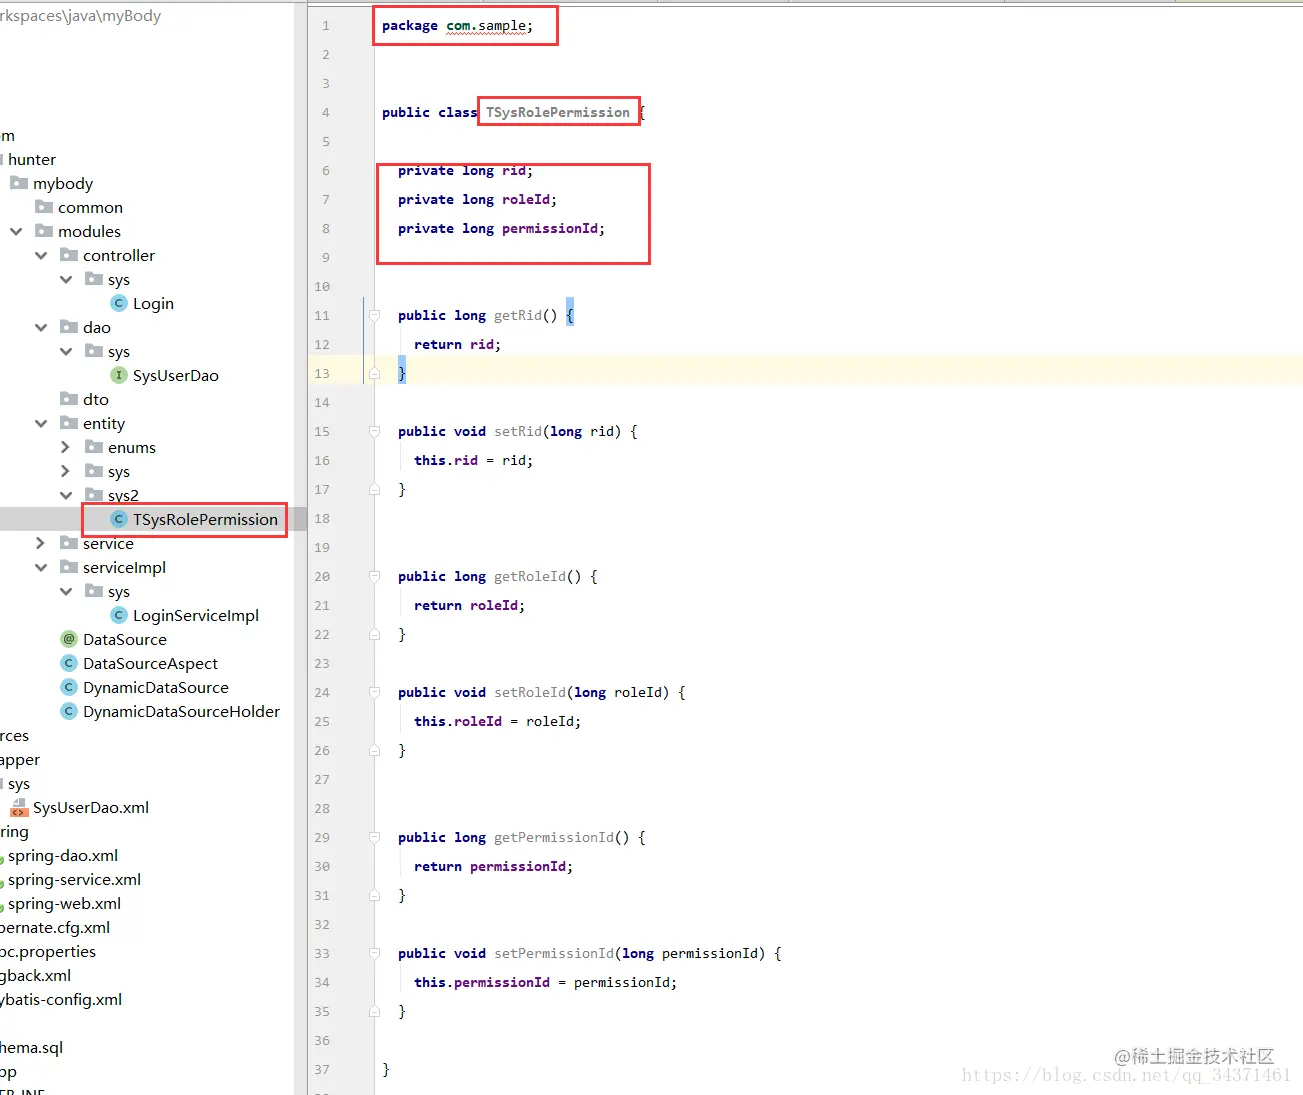Click the DynamicDataSourceHolder class icon

(x=69, y=712)
